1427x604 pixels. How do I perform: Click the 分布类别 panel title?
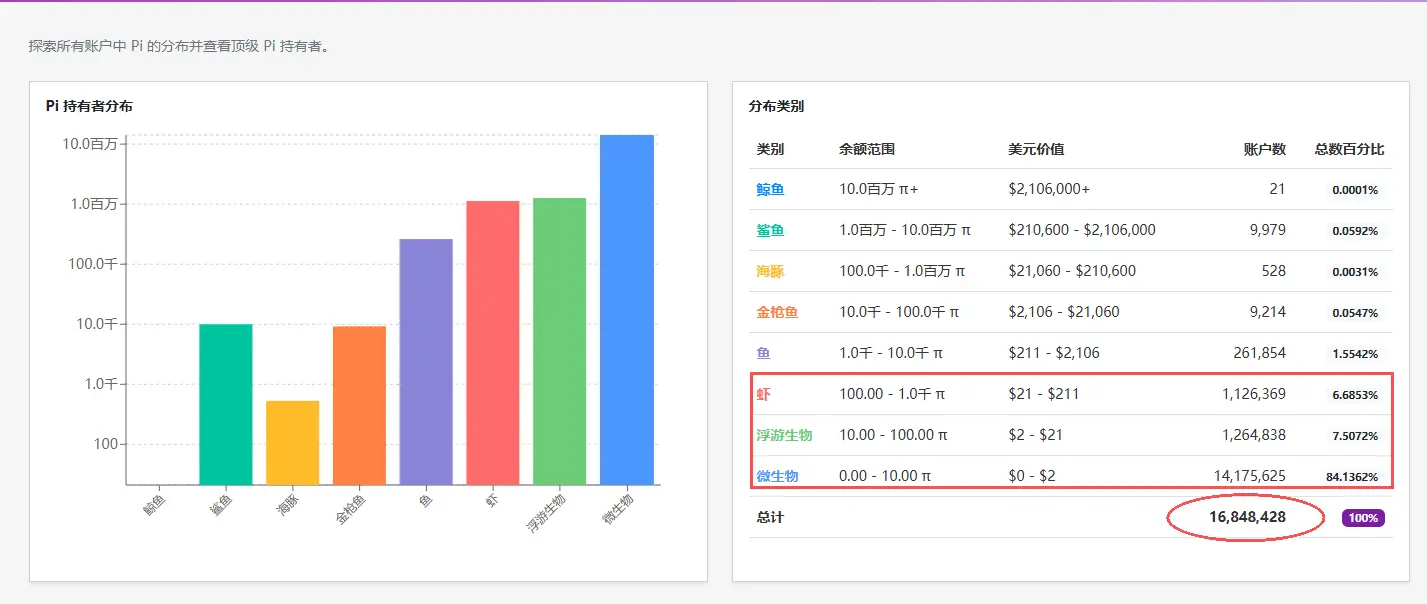tap(776, 106)
